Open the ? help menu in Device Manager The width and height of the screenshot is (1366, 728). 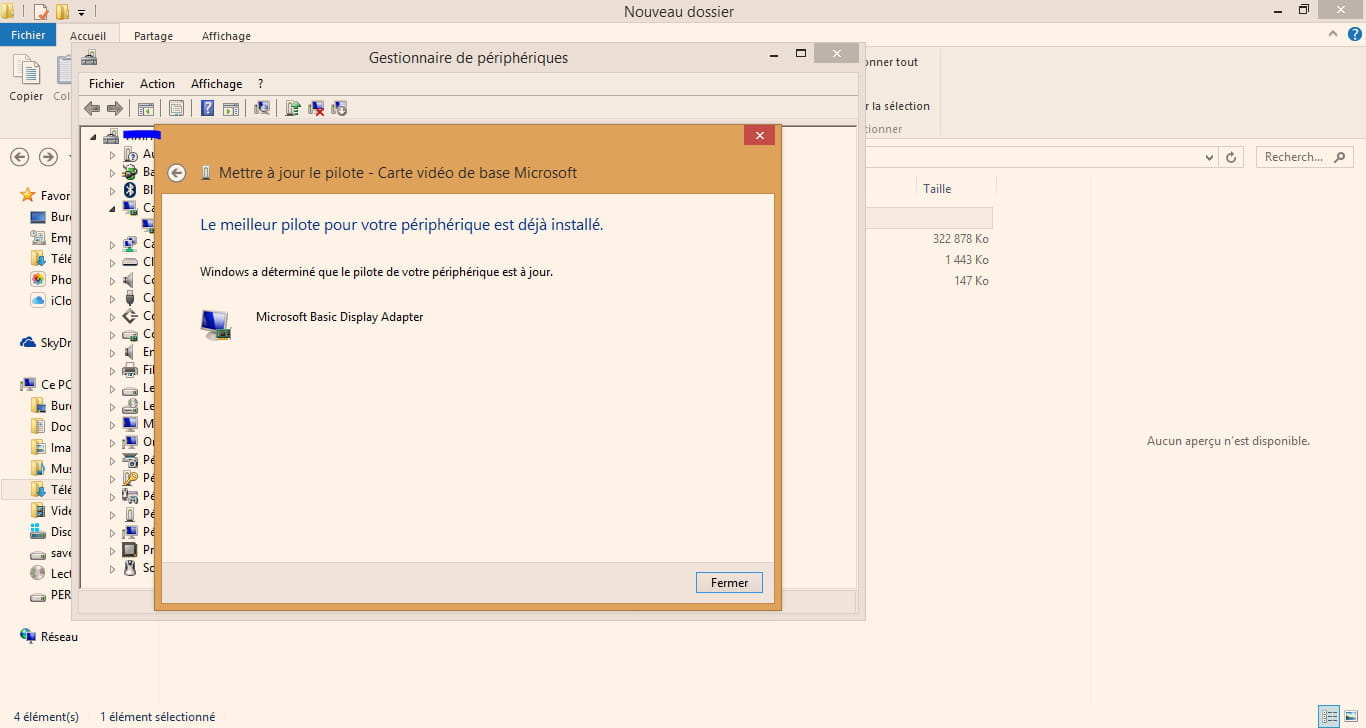point(260,84)
